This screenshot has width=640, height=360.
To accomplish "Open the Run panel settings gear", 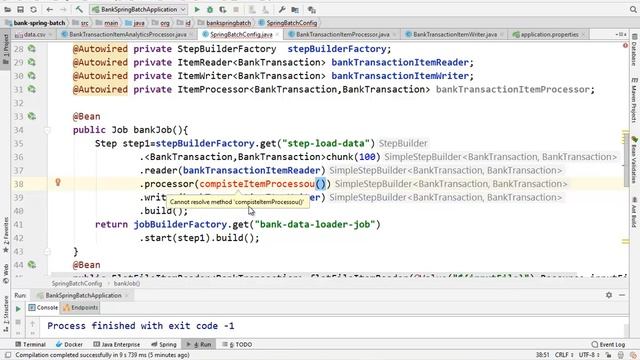I will [x=609, y=295].
